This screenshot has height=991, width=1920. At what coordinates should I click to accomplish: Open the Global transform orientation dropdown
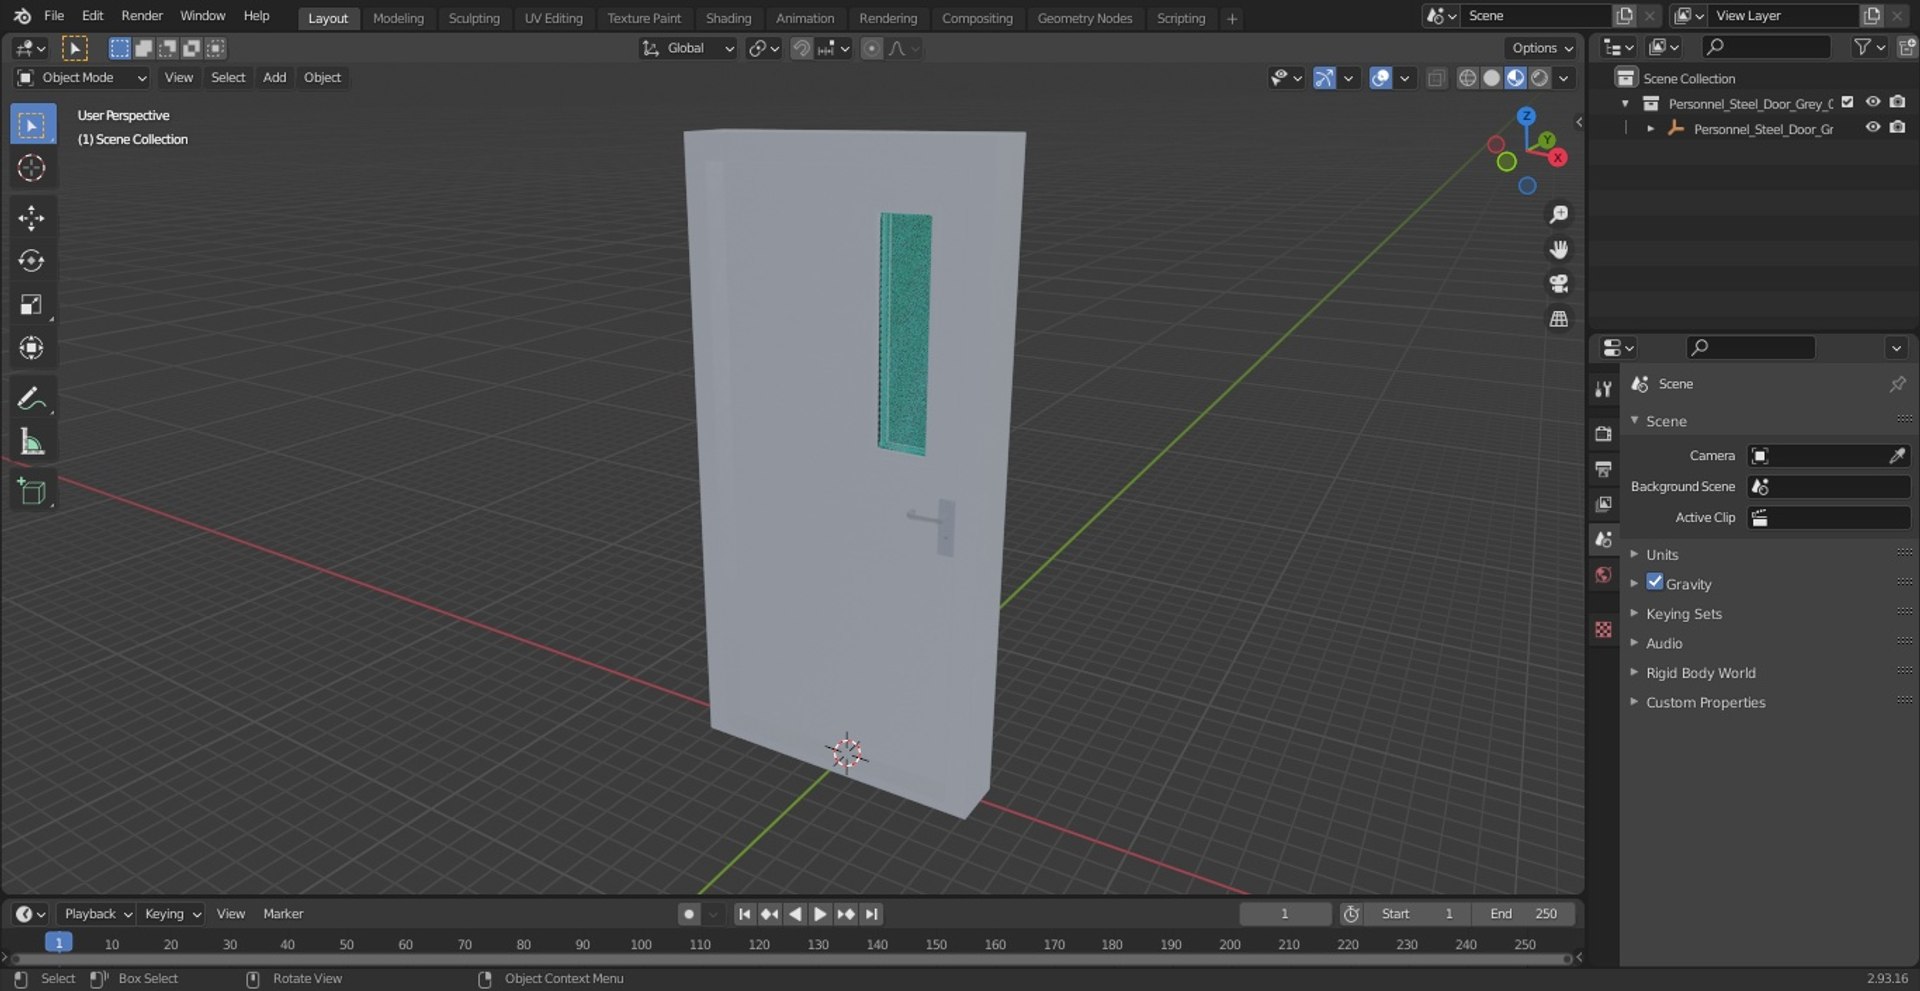point(688,48)
